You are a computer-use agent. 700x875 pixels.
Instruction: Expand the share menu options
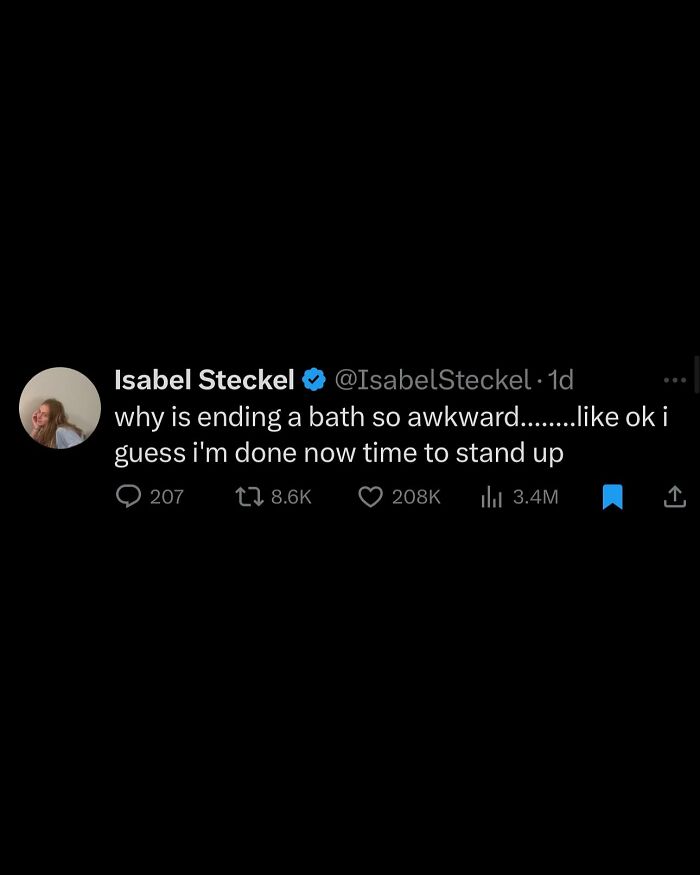tap(675, 497)
